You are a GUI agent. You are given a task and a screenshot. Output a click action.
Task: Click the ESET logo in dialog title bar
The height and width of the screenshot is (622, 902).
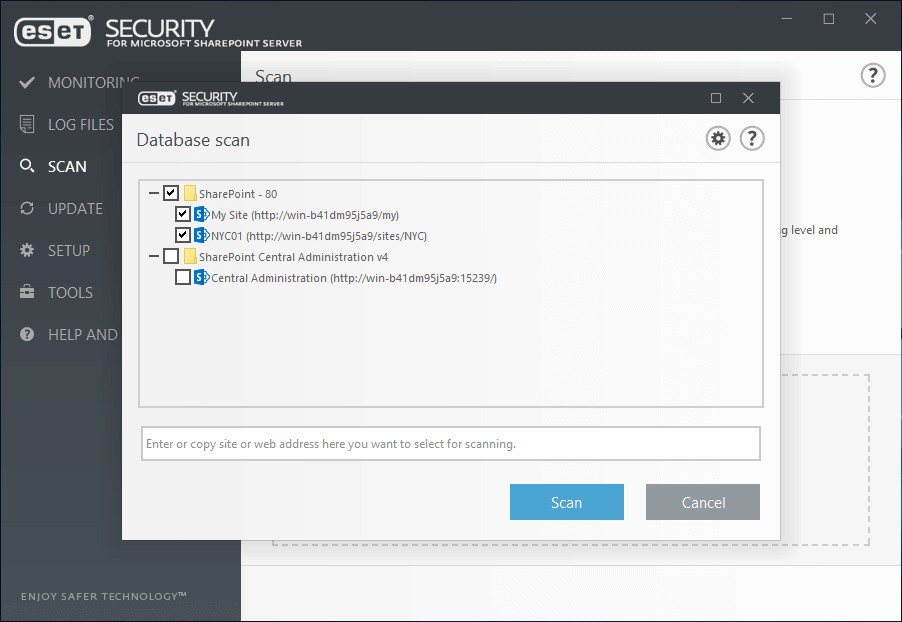click(x=157, y=98)
